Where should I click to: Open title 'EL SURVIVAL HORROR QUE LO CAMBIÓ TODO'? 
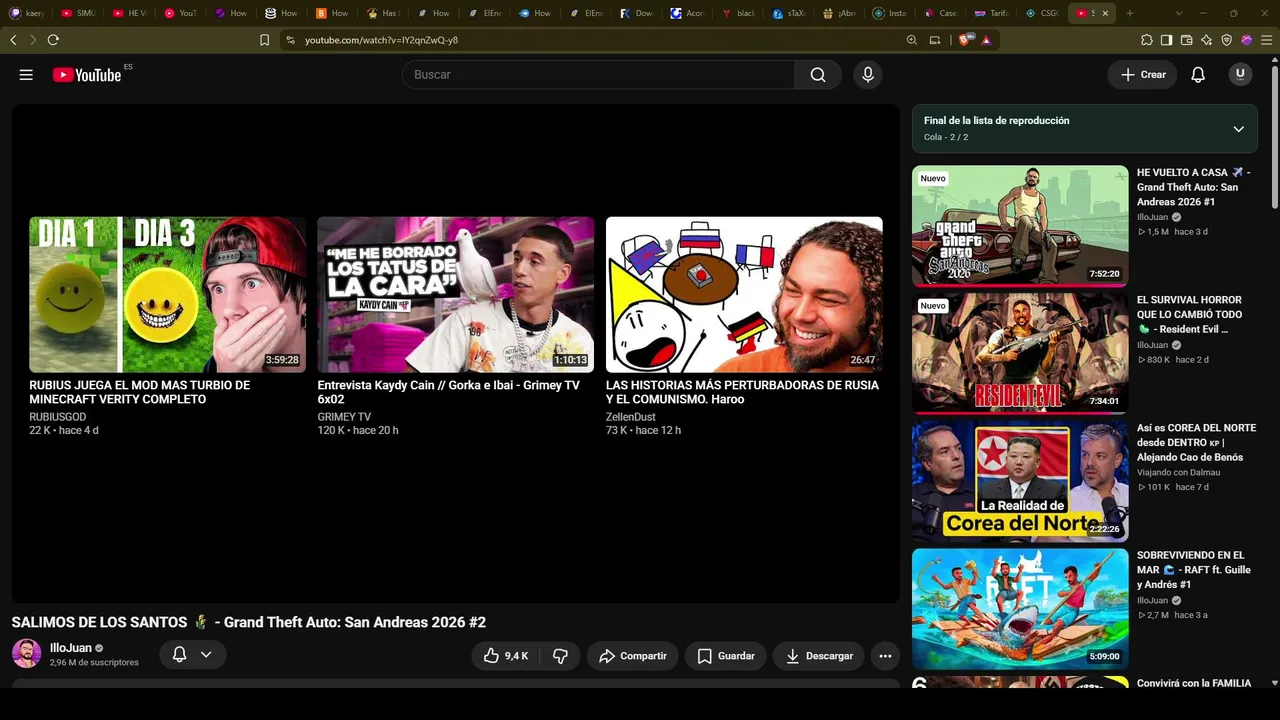[1190, 314]
